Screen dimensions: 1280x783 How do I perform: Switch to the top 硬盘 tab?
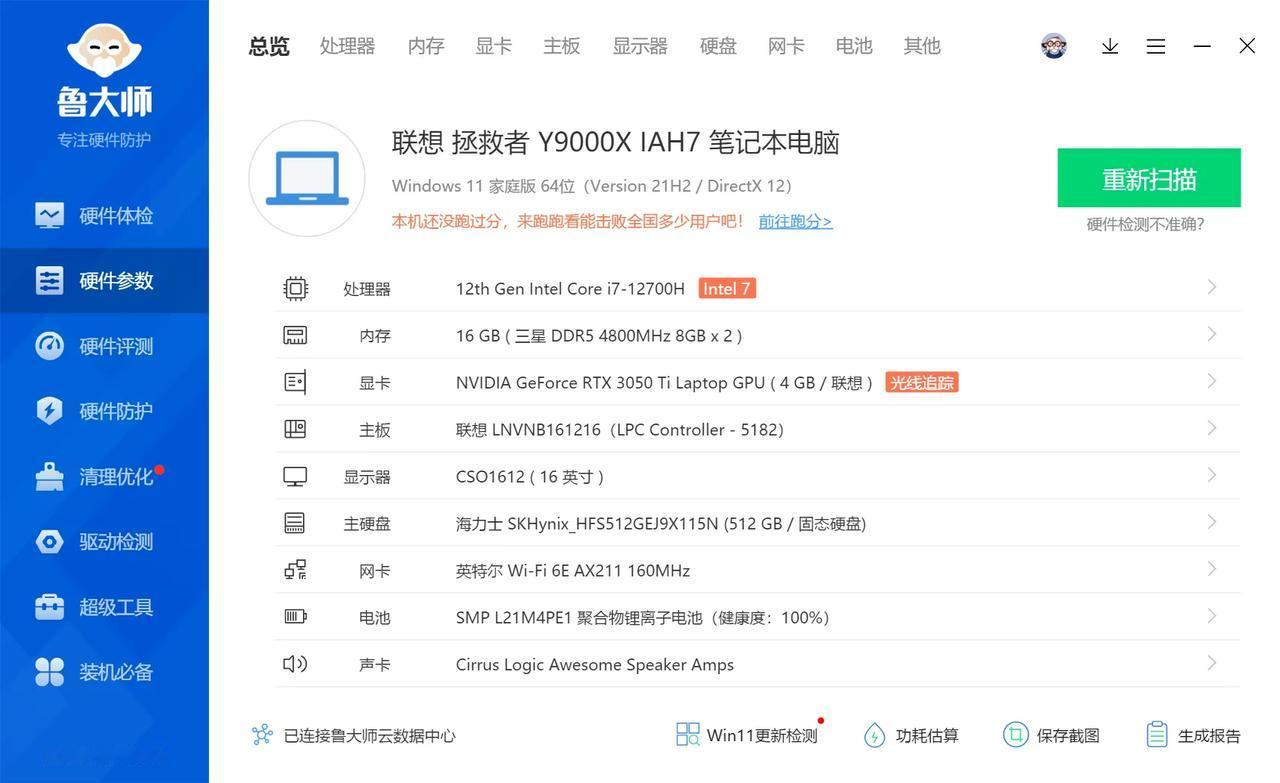tap(718, 46)
